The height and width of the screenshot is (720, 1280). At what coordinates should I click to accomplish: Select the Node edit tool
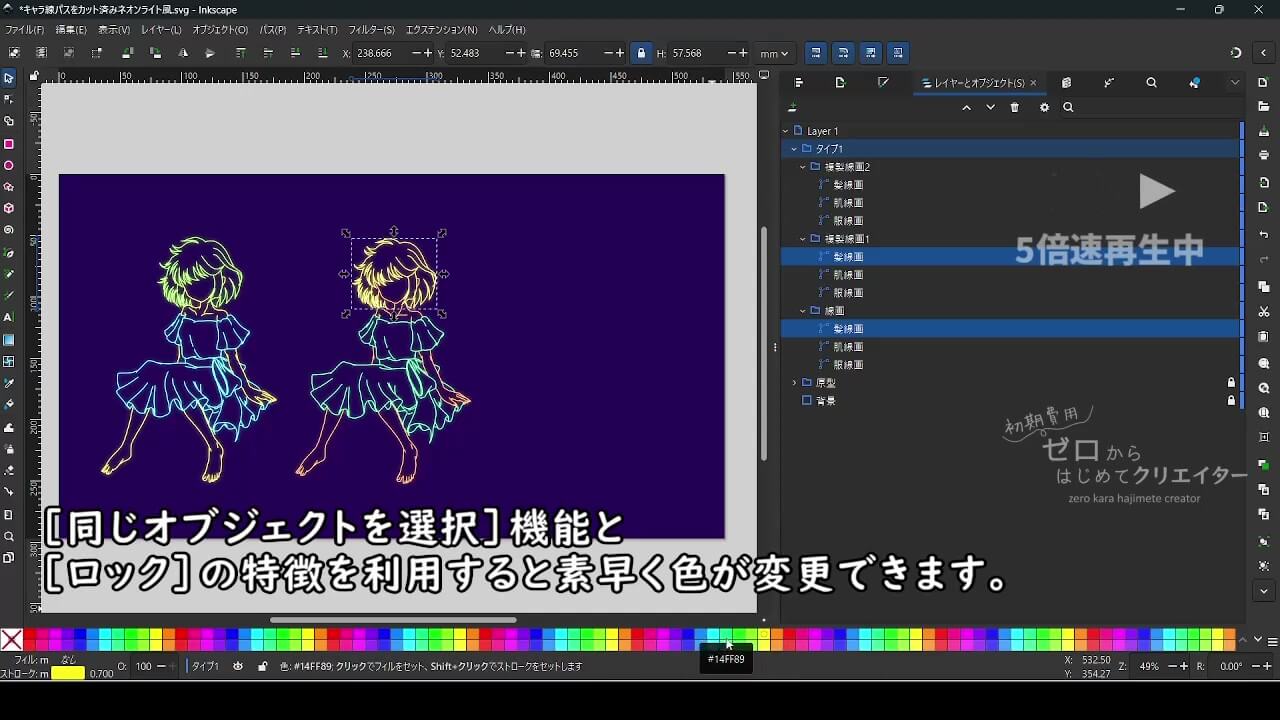coord(9,99)
